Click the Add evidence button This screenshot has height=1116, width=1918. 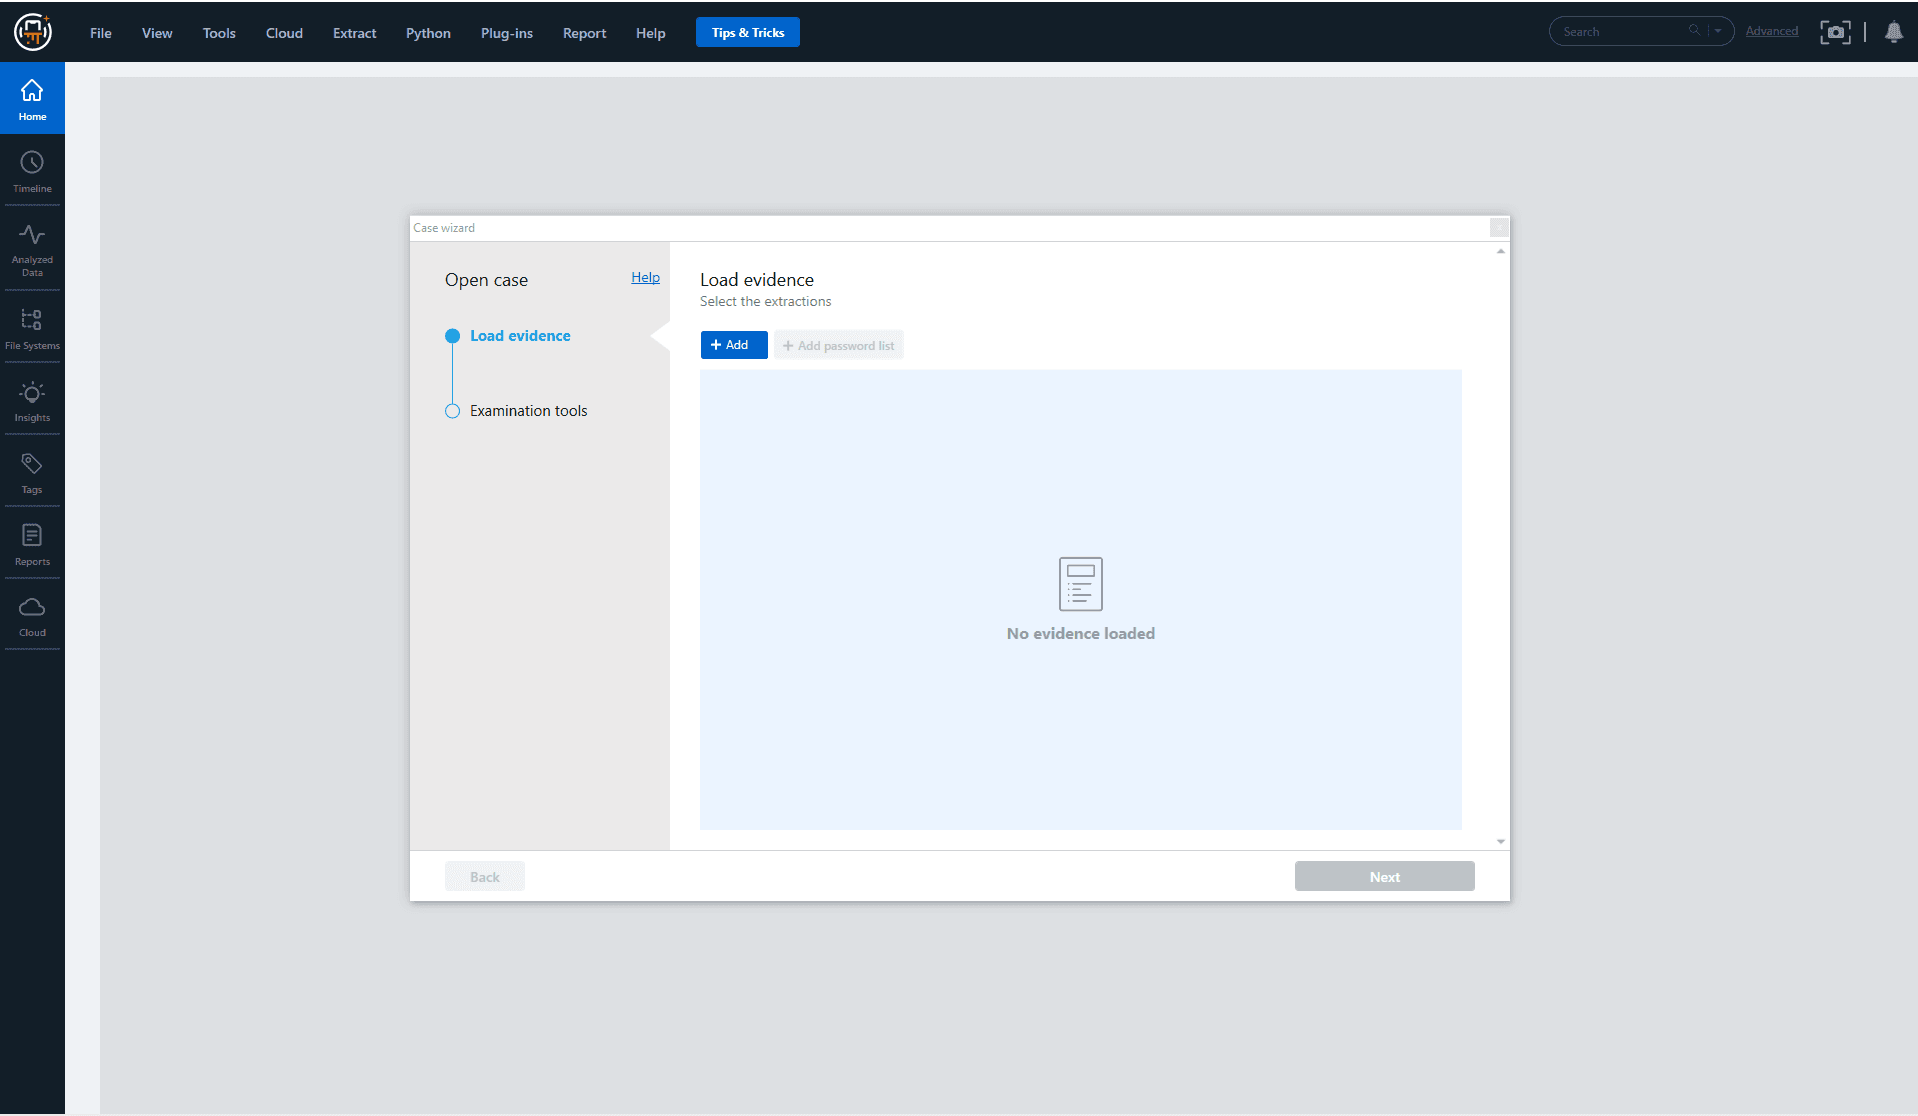(733, 345)
